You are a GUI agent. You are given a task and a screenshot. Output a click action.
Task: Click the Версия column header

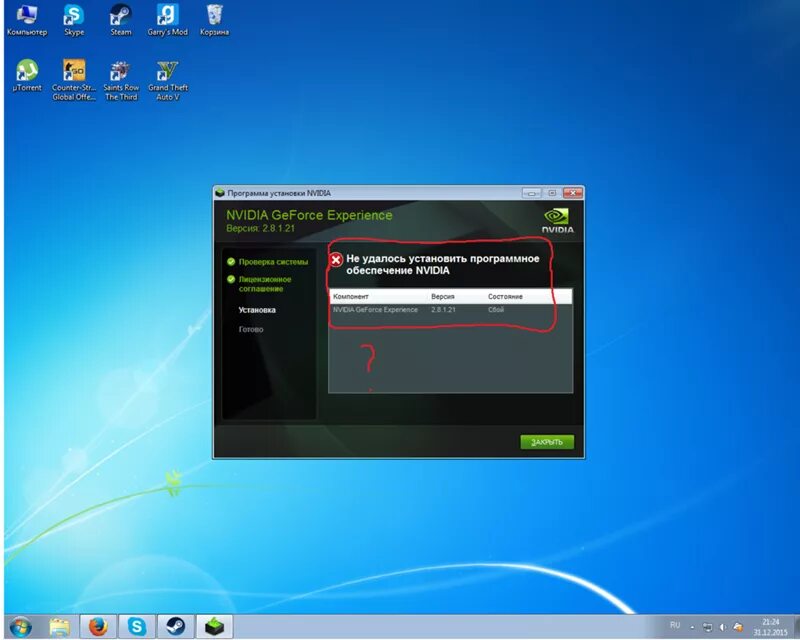pyautogui.click(x=442, y=297)
